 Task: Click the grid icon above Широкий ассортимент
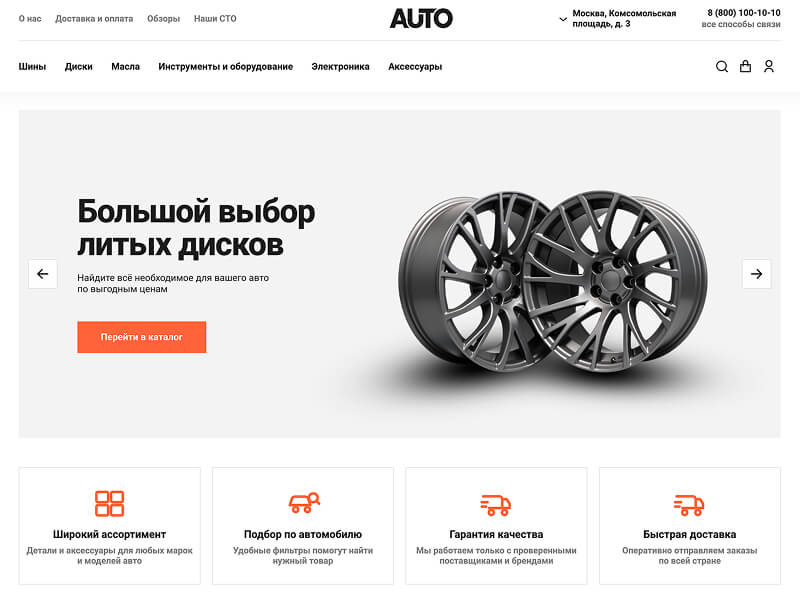(x=109, y=503)
